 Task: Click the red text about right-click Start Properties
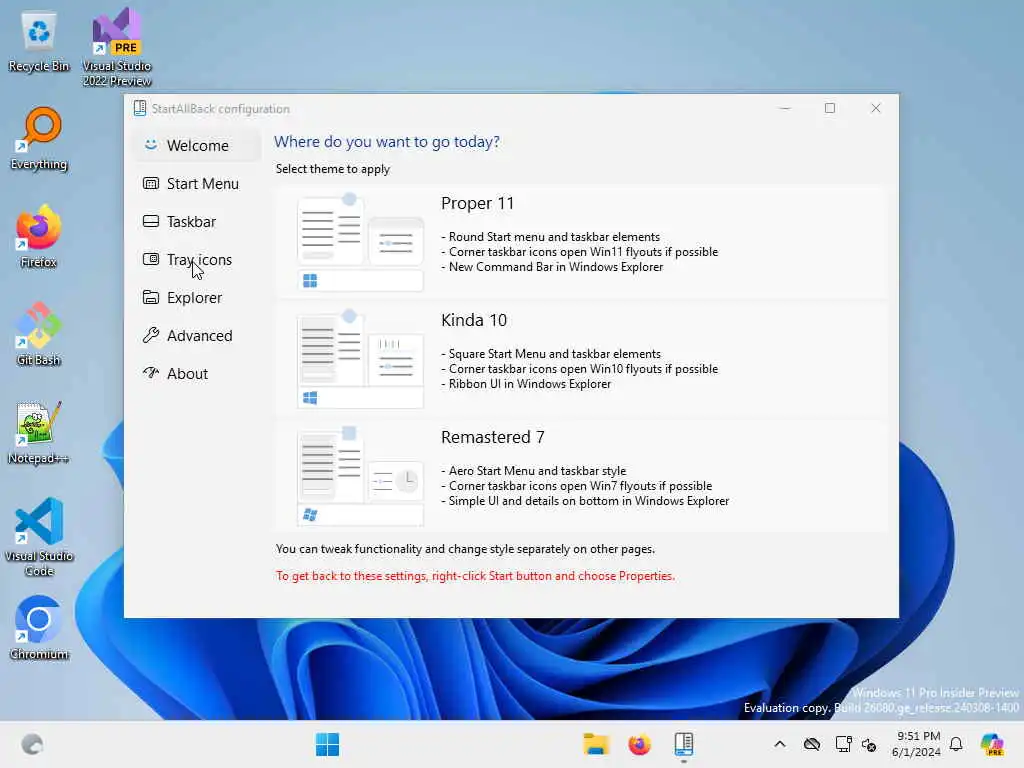475,576
